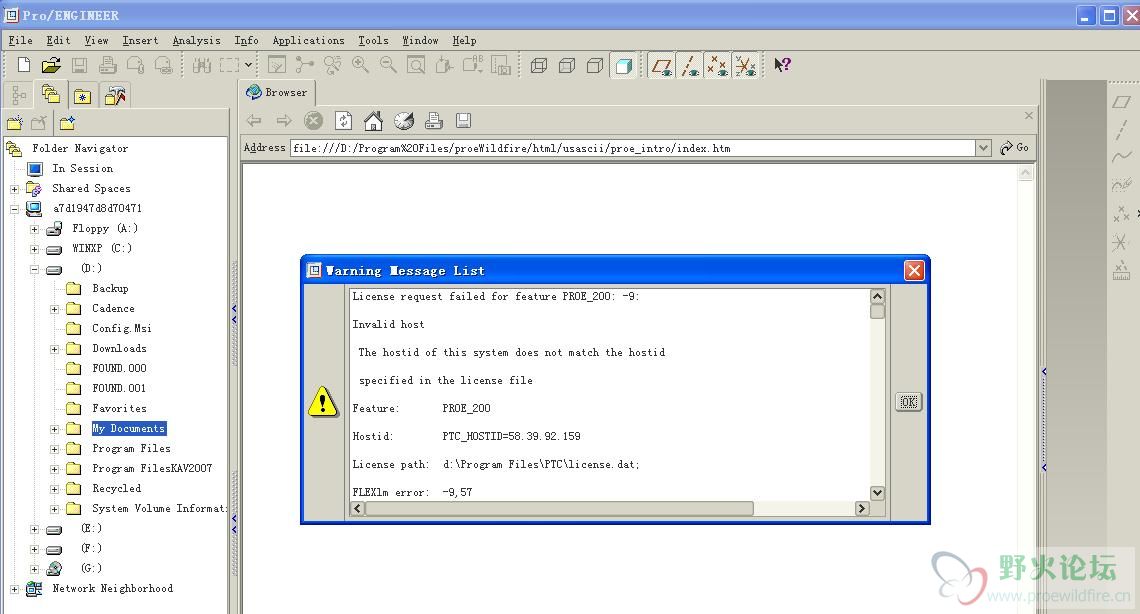This screenshot has height=614, width=1140.
Task: Click the Zoom In magnifier icon
Action: (360, 65)
